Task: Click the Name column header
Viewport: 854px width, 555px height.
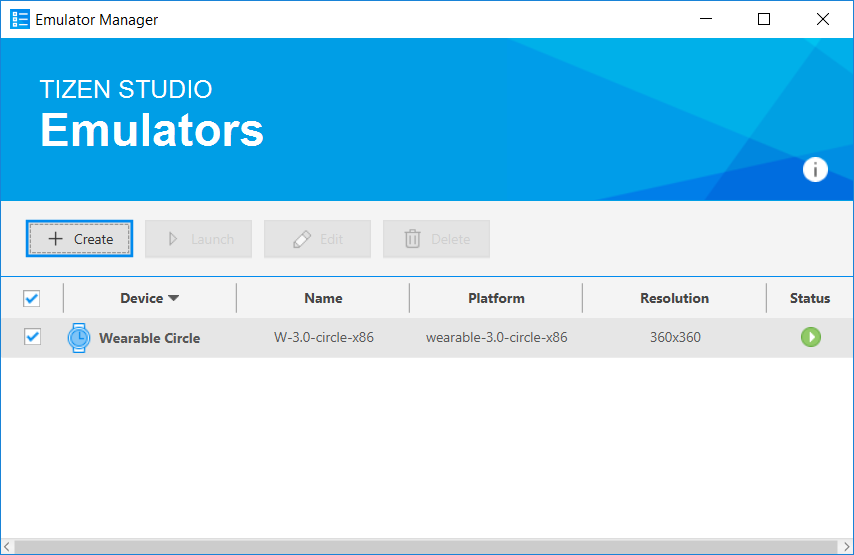Action: tap(323, 298)
